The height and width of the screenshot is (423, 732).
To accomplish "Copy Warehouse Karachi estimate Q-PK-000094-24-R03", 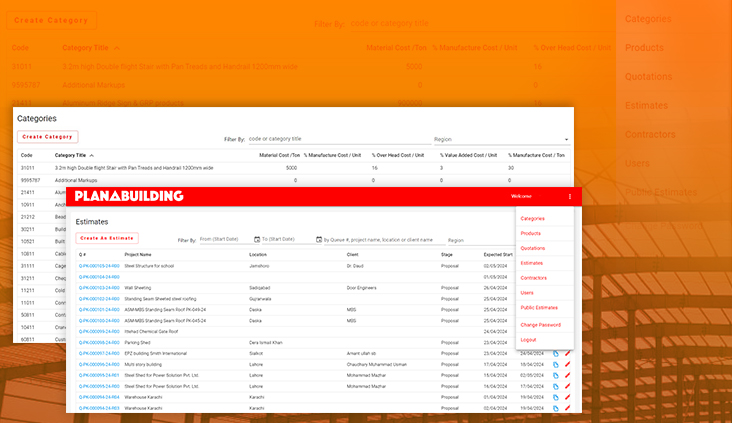I will (x=556, y=408).
